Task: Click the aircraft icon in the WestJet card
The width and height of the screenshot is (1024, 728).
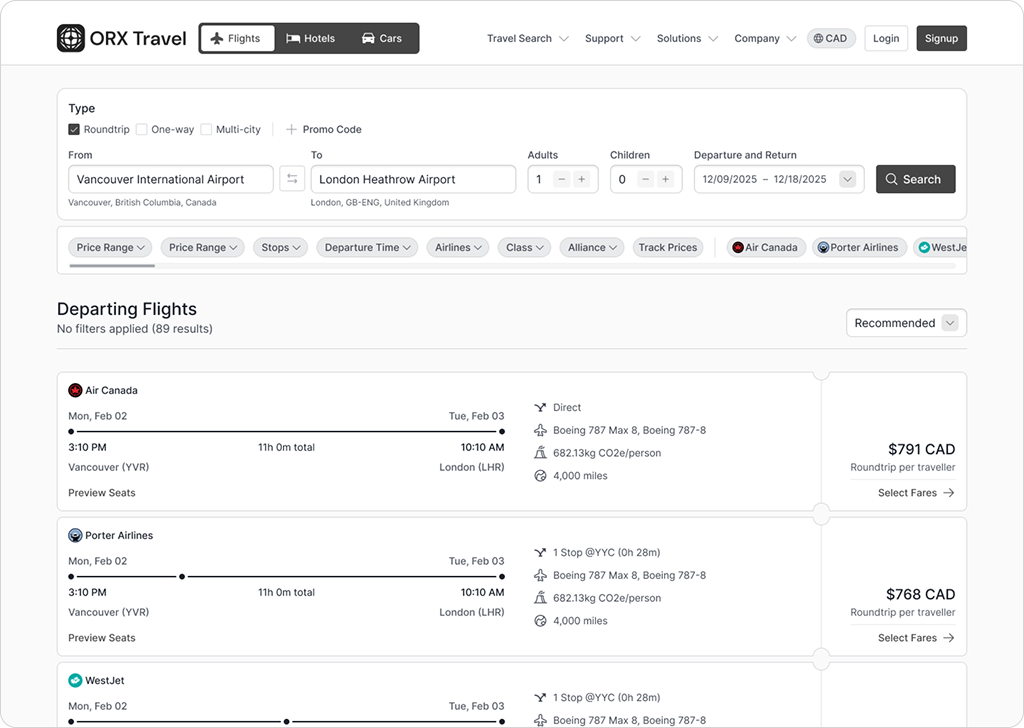Action: 540,720
